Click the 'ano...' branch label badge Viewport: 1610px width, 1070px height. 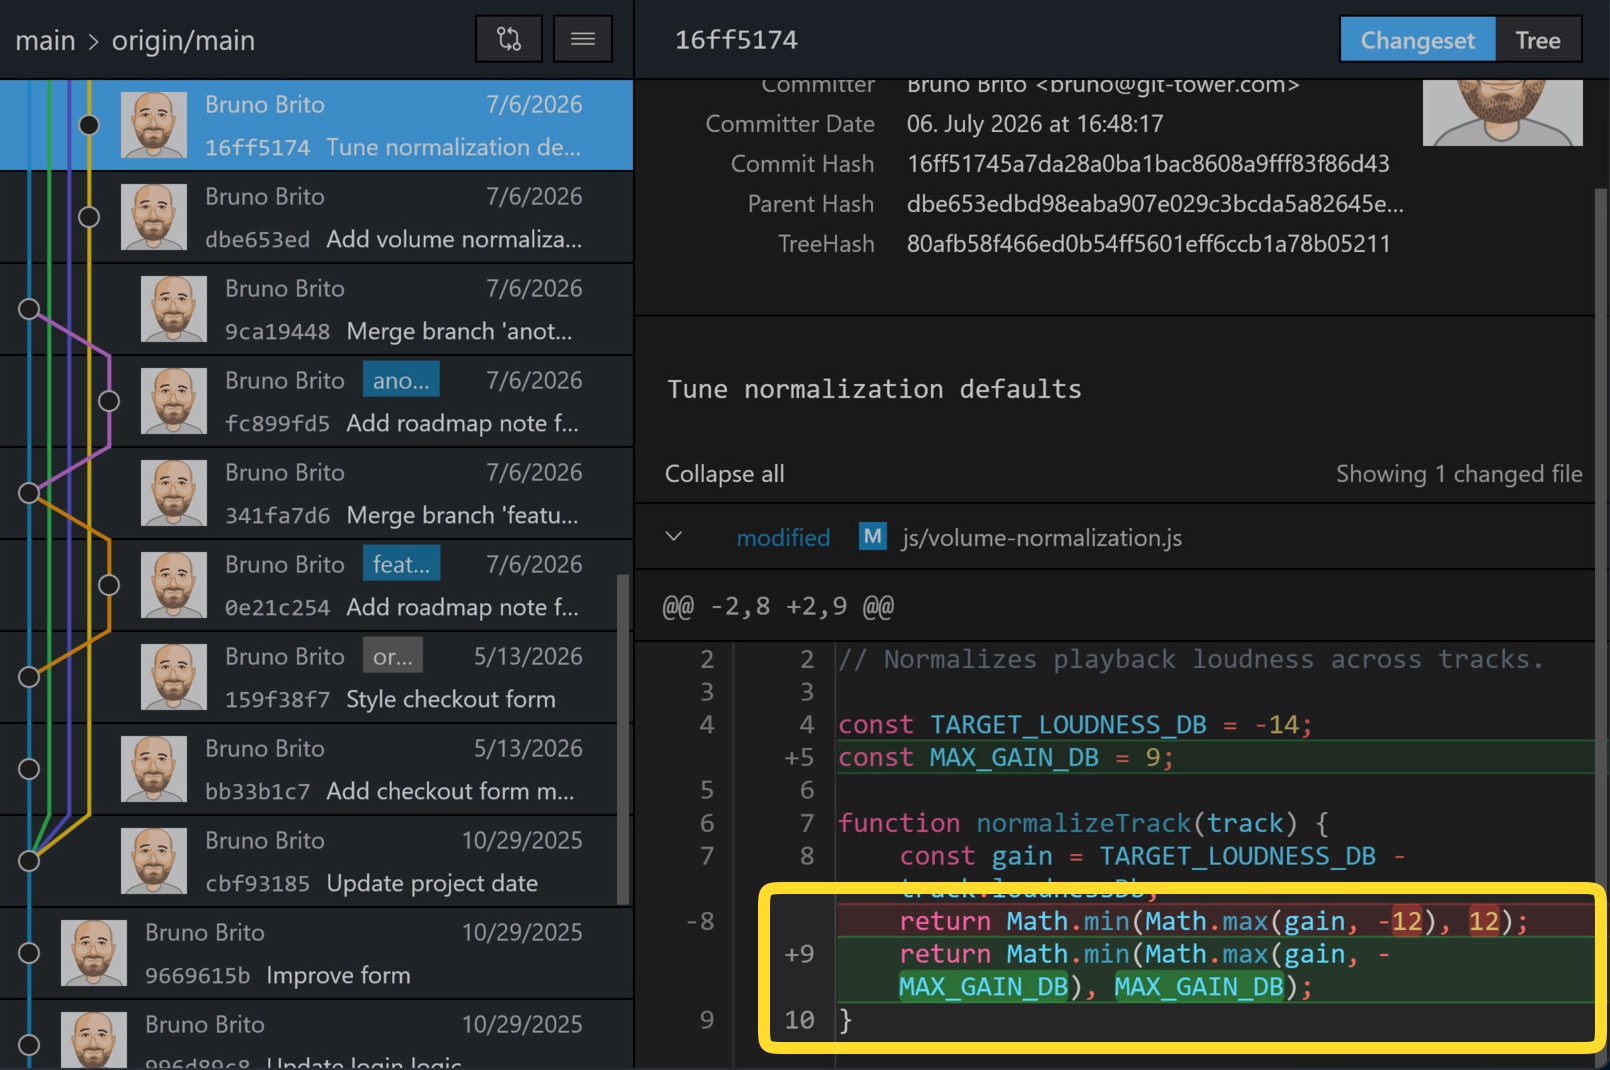coord(401,380)
